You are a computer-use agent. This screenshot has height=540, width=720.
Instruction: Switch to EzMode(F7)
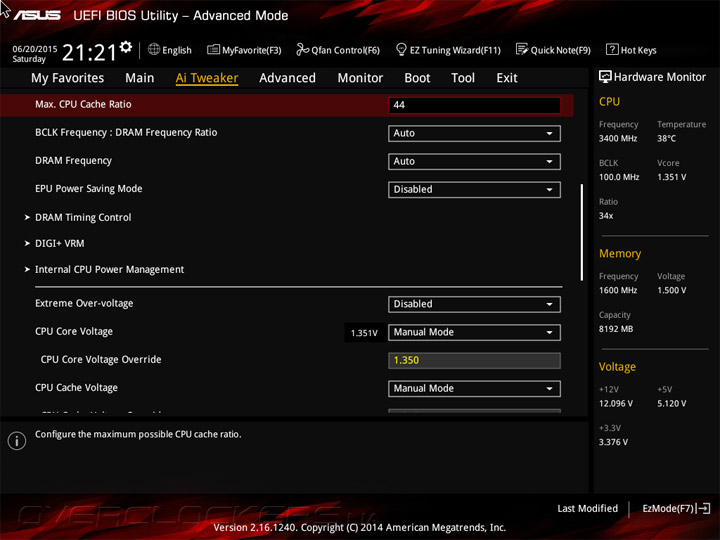(676, 508)
